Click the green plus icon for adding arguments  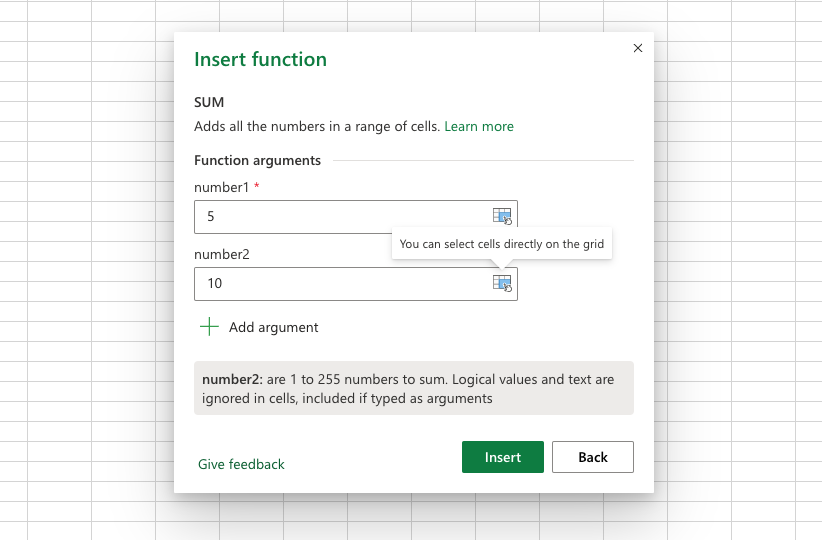(209, 327)
